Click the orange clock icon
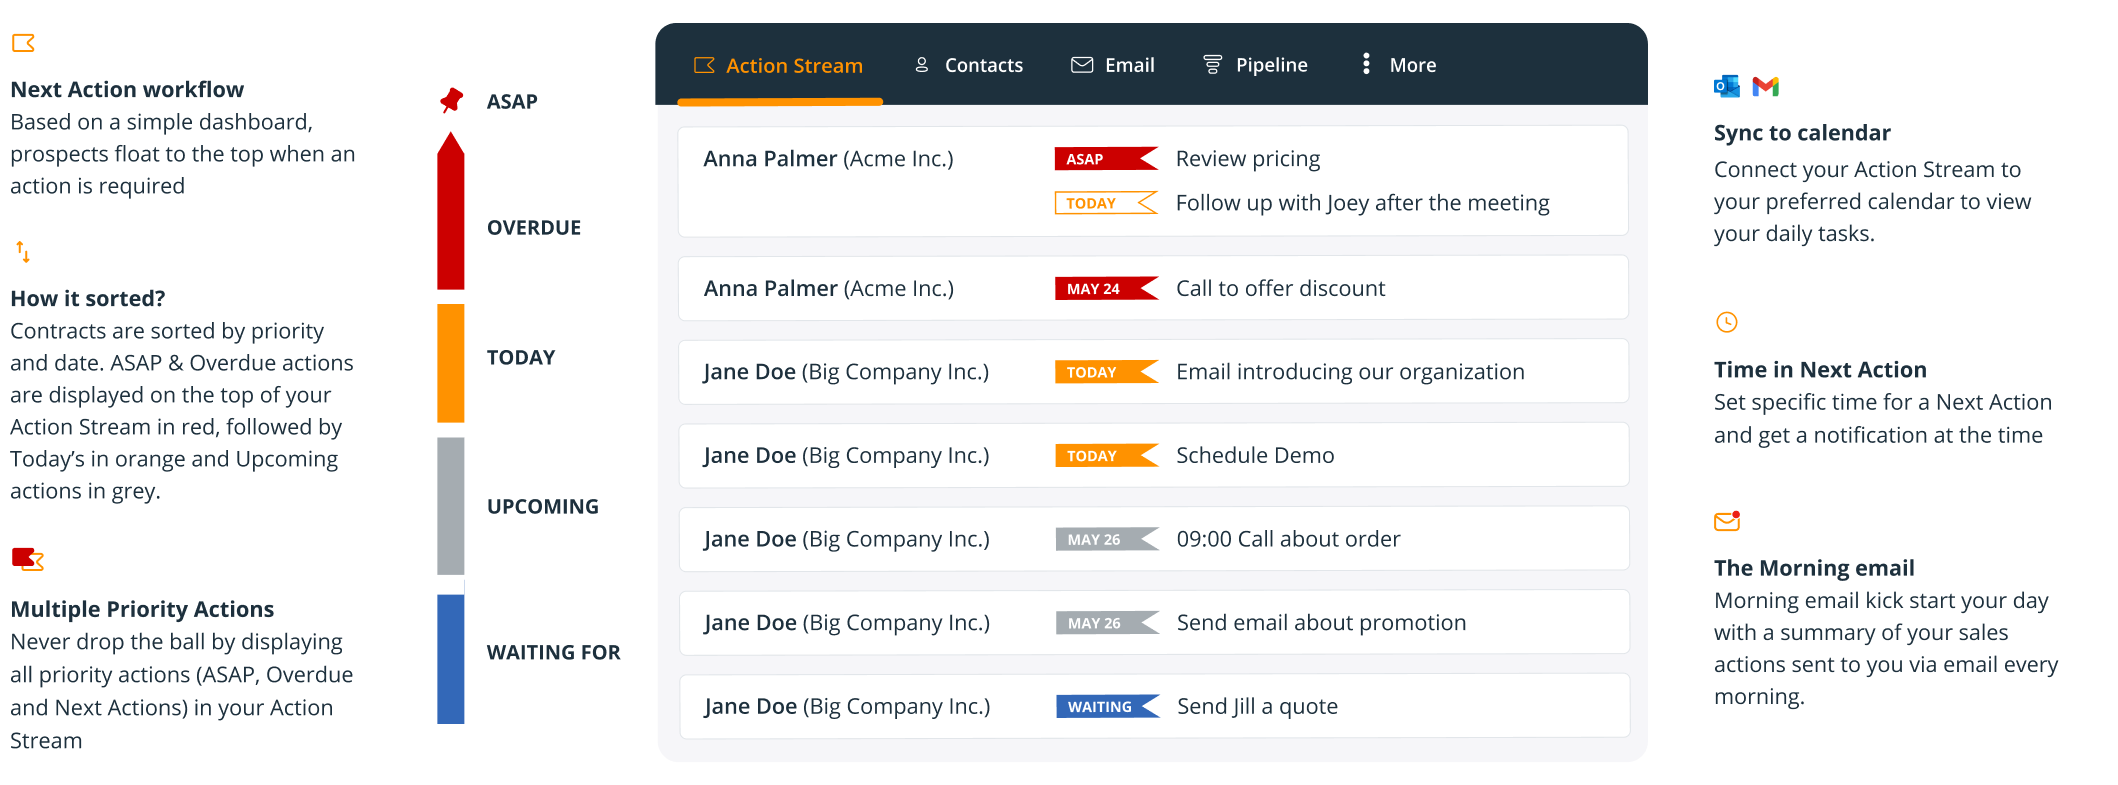 click(x=1727, y=322)
